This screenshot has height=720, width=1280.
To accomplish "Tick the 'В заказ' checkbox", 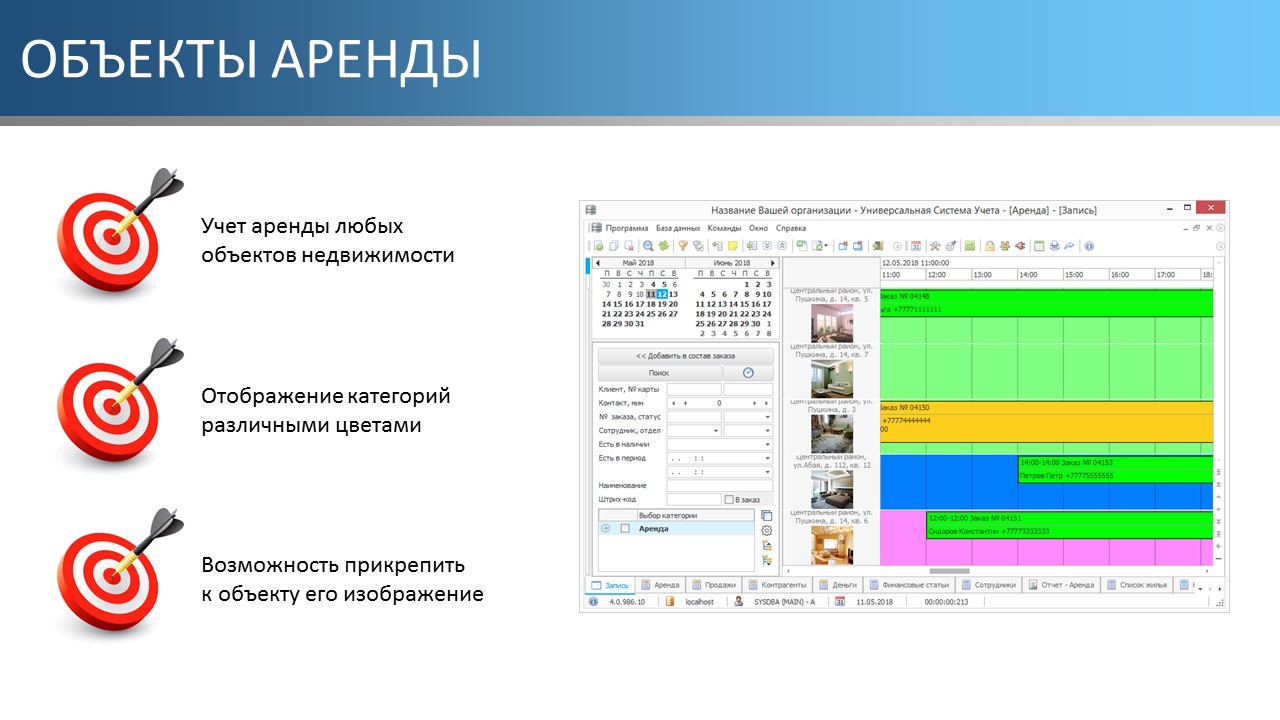I will [x=729, y=499].
